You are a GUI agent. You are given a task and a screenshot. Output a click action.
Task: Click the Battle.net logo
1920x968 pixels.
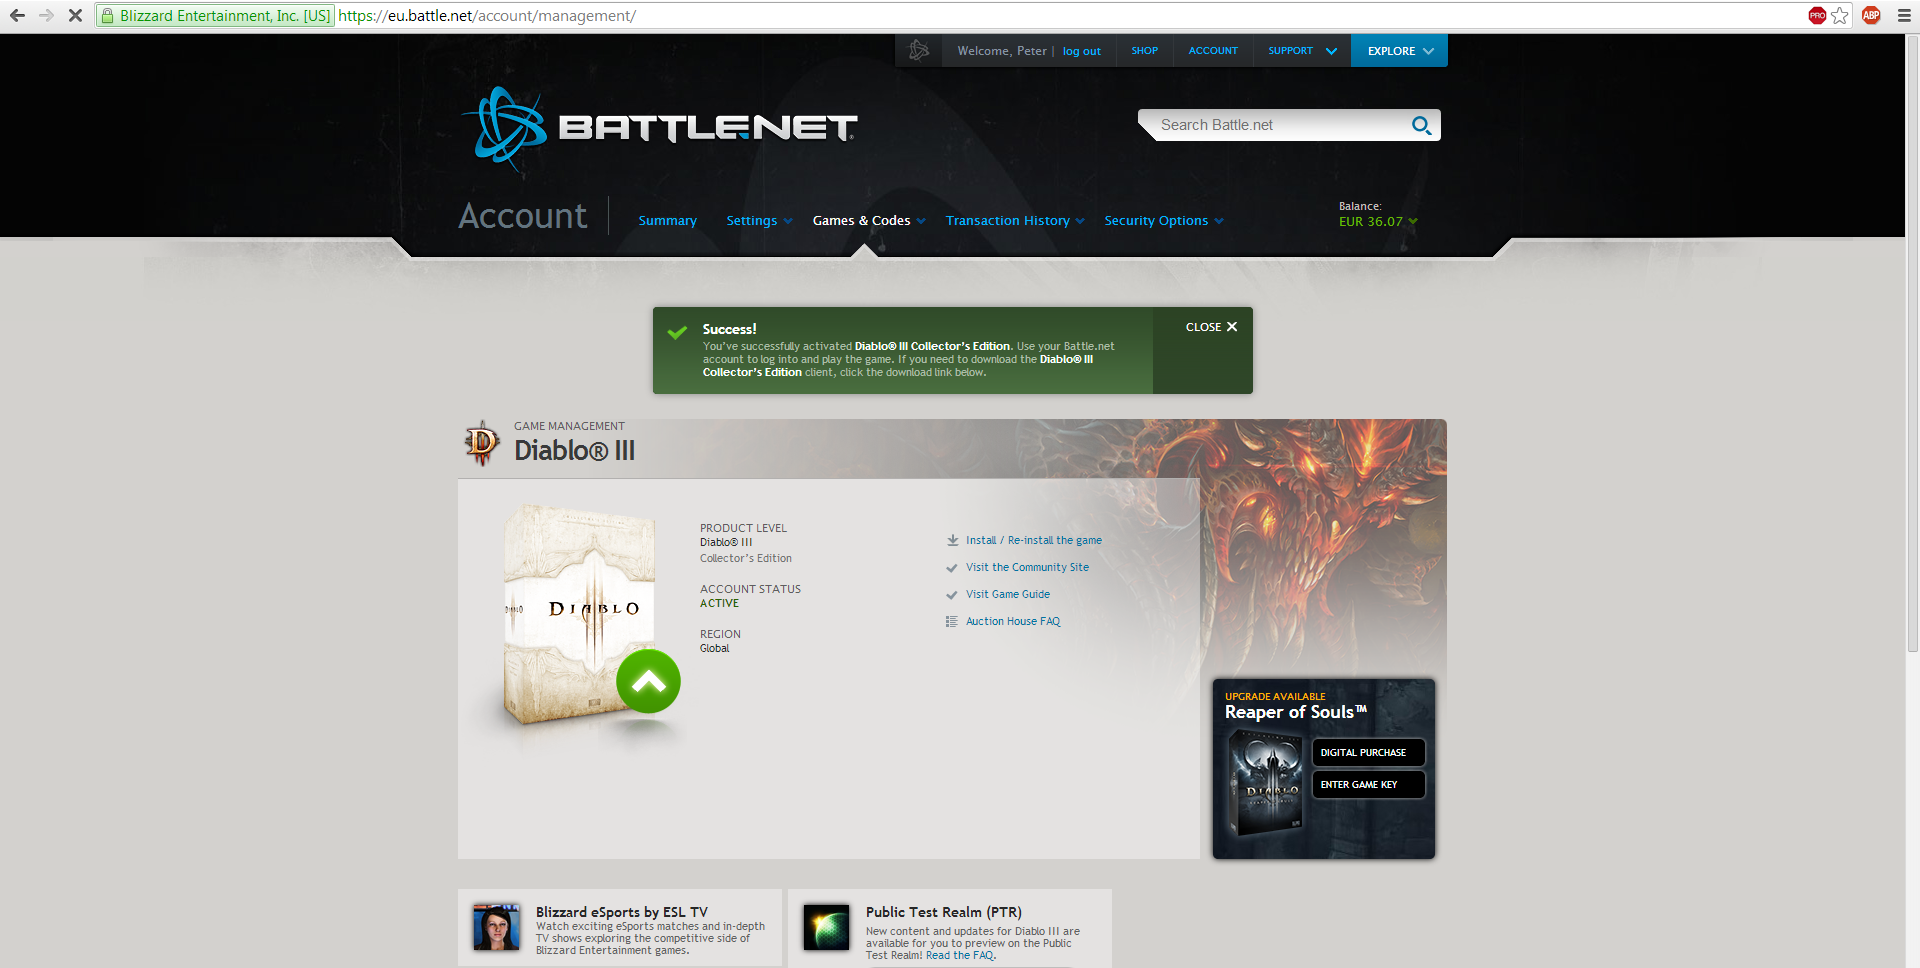coord(660,127)
